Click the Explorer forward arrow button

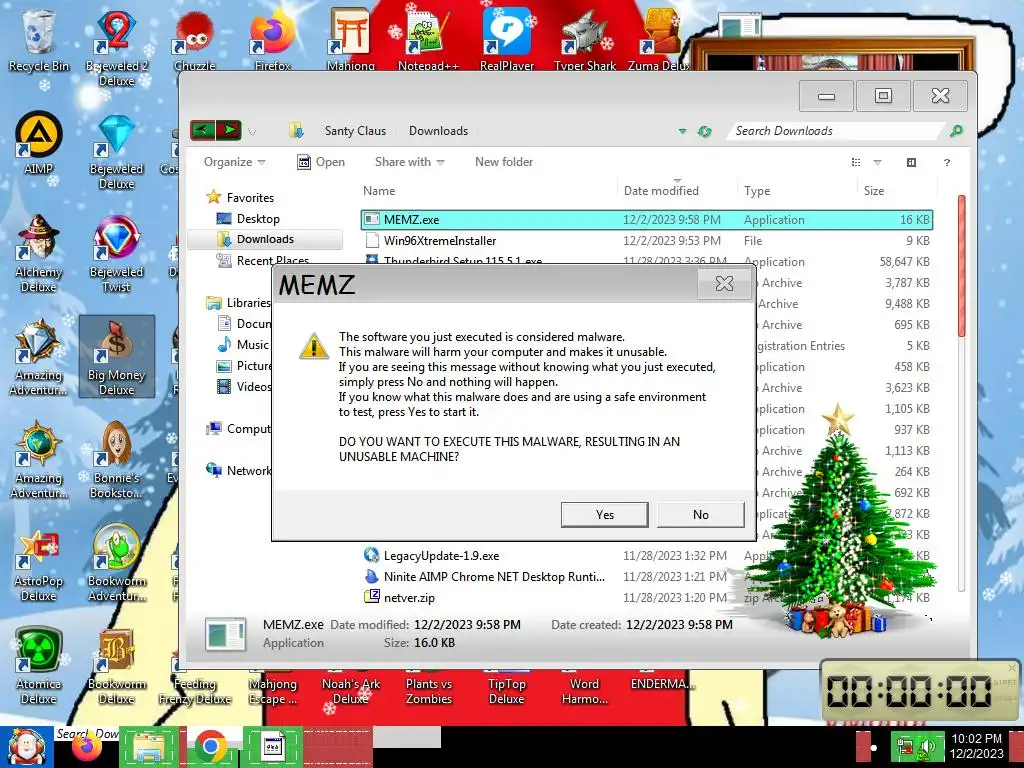(229, 131)
